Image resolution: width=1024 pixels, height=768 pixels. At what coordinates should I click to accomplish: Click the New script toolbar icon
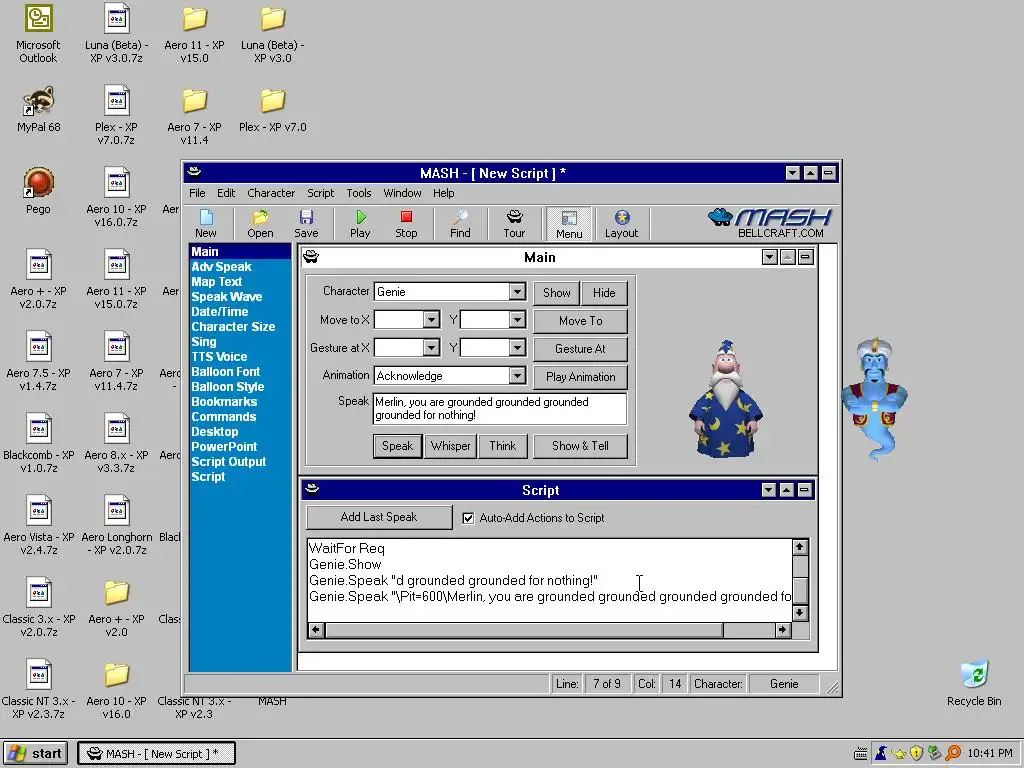(x=206, y=223)
